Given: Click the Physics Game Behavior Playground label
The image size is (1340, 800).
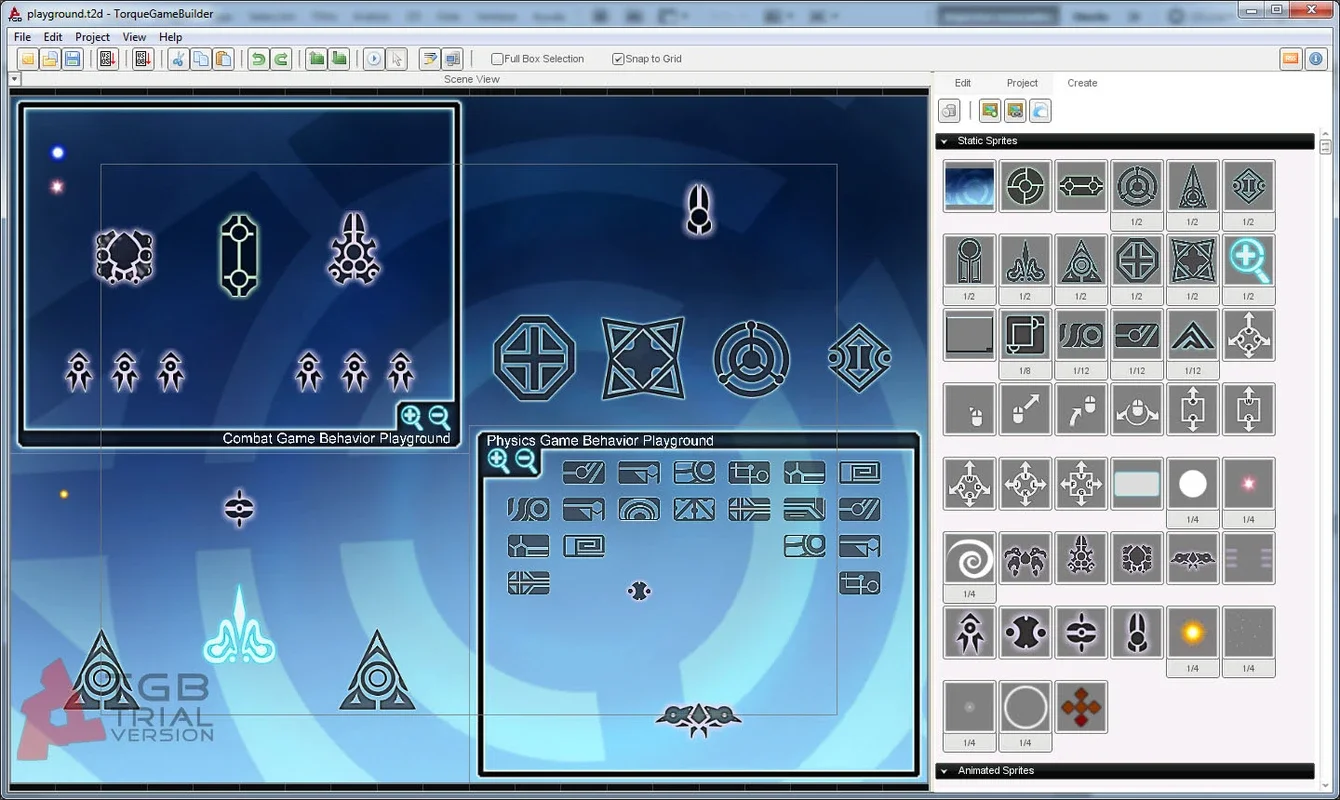Looking at the screenshot, I should tap(600, 440).
